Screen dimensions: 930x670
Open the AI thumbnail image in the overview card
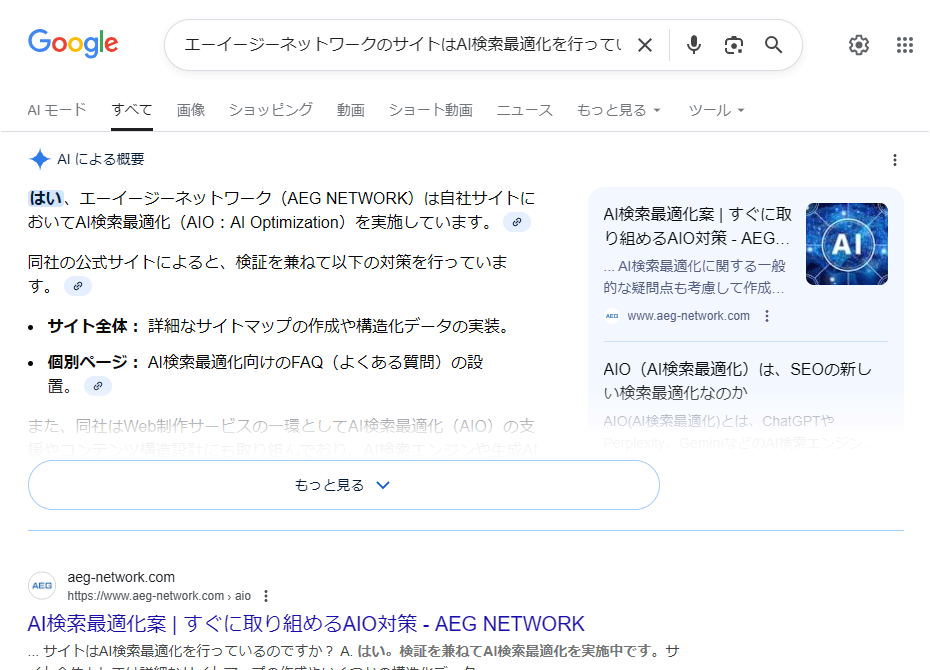pos(847,243)
